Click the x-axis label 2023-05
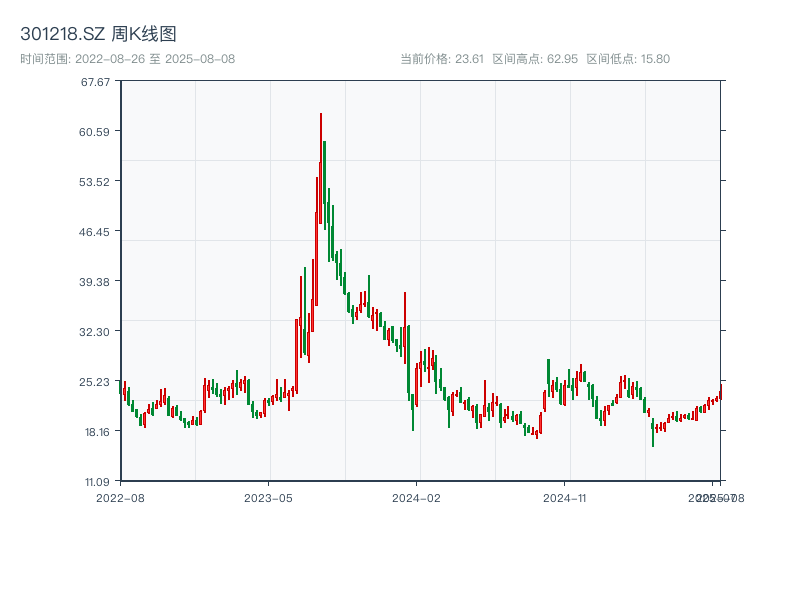800x600 pixels. [x=268, y=498]
